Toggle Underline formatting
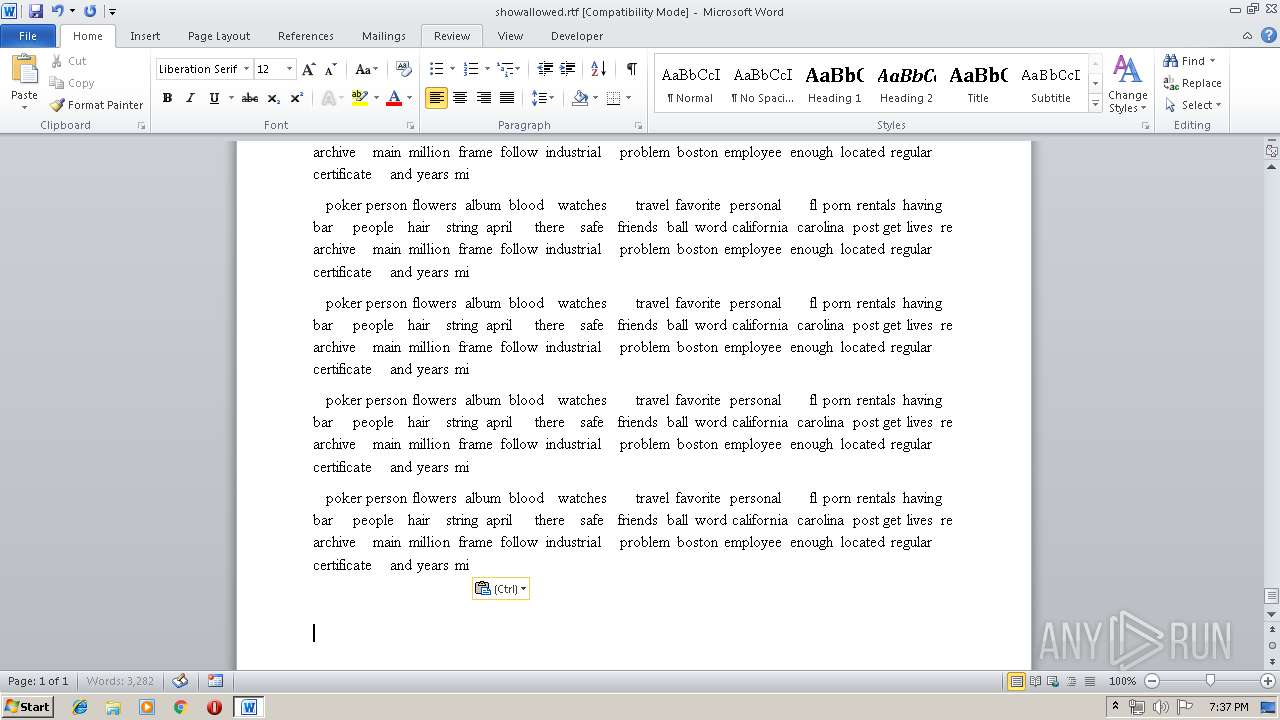Image resolution: width=1280 pixels, height=720 pixels. [213, 98]
